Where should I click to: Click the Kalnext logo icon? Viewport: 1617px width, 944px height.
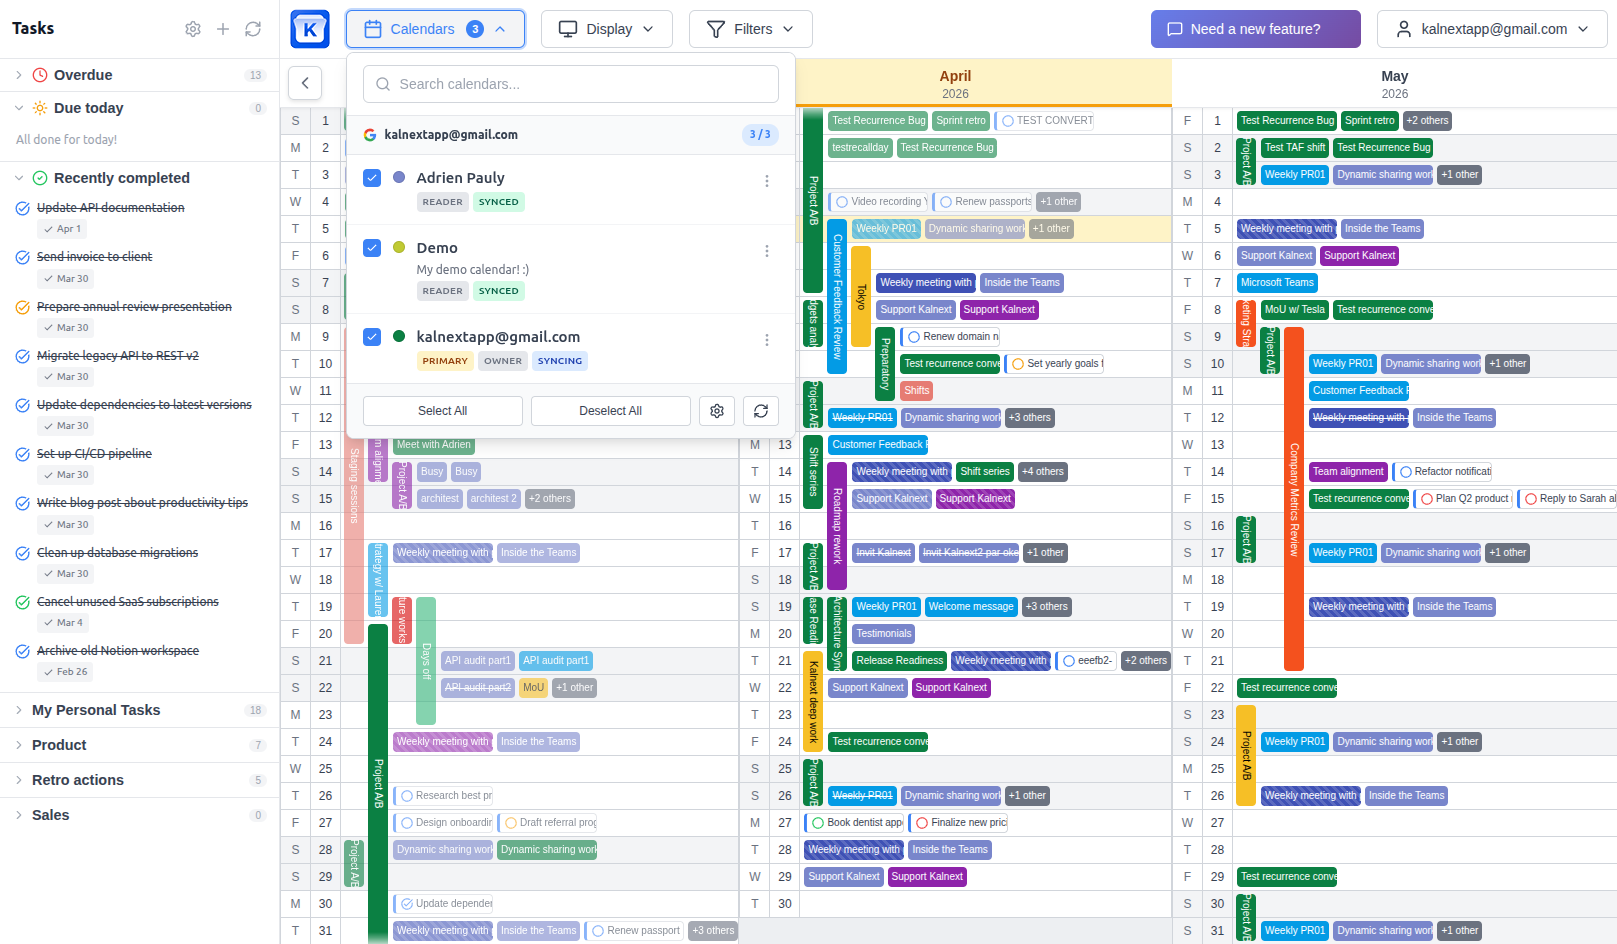click(310, 29)
